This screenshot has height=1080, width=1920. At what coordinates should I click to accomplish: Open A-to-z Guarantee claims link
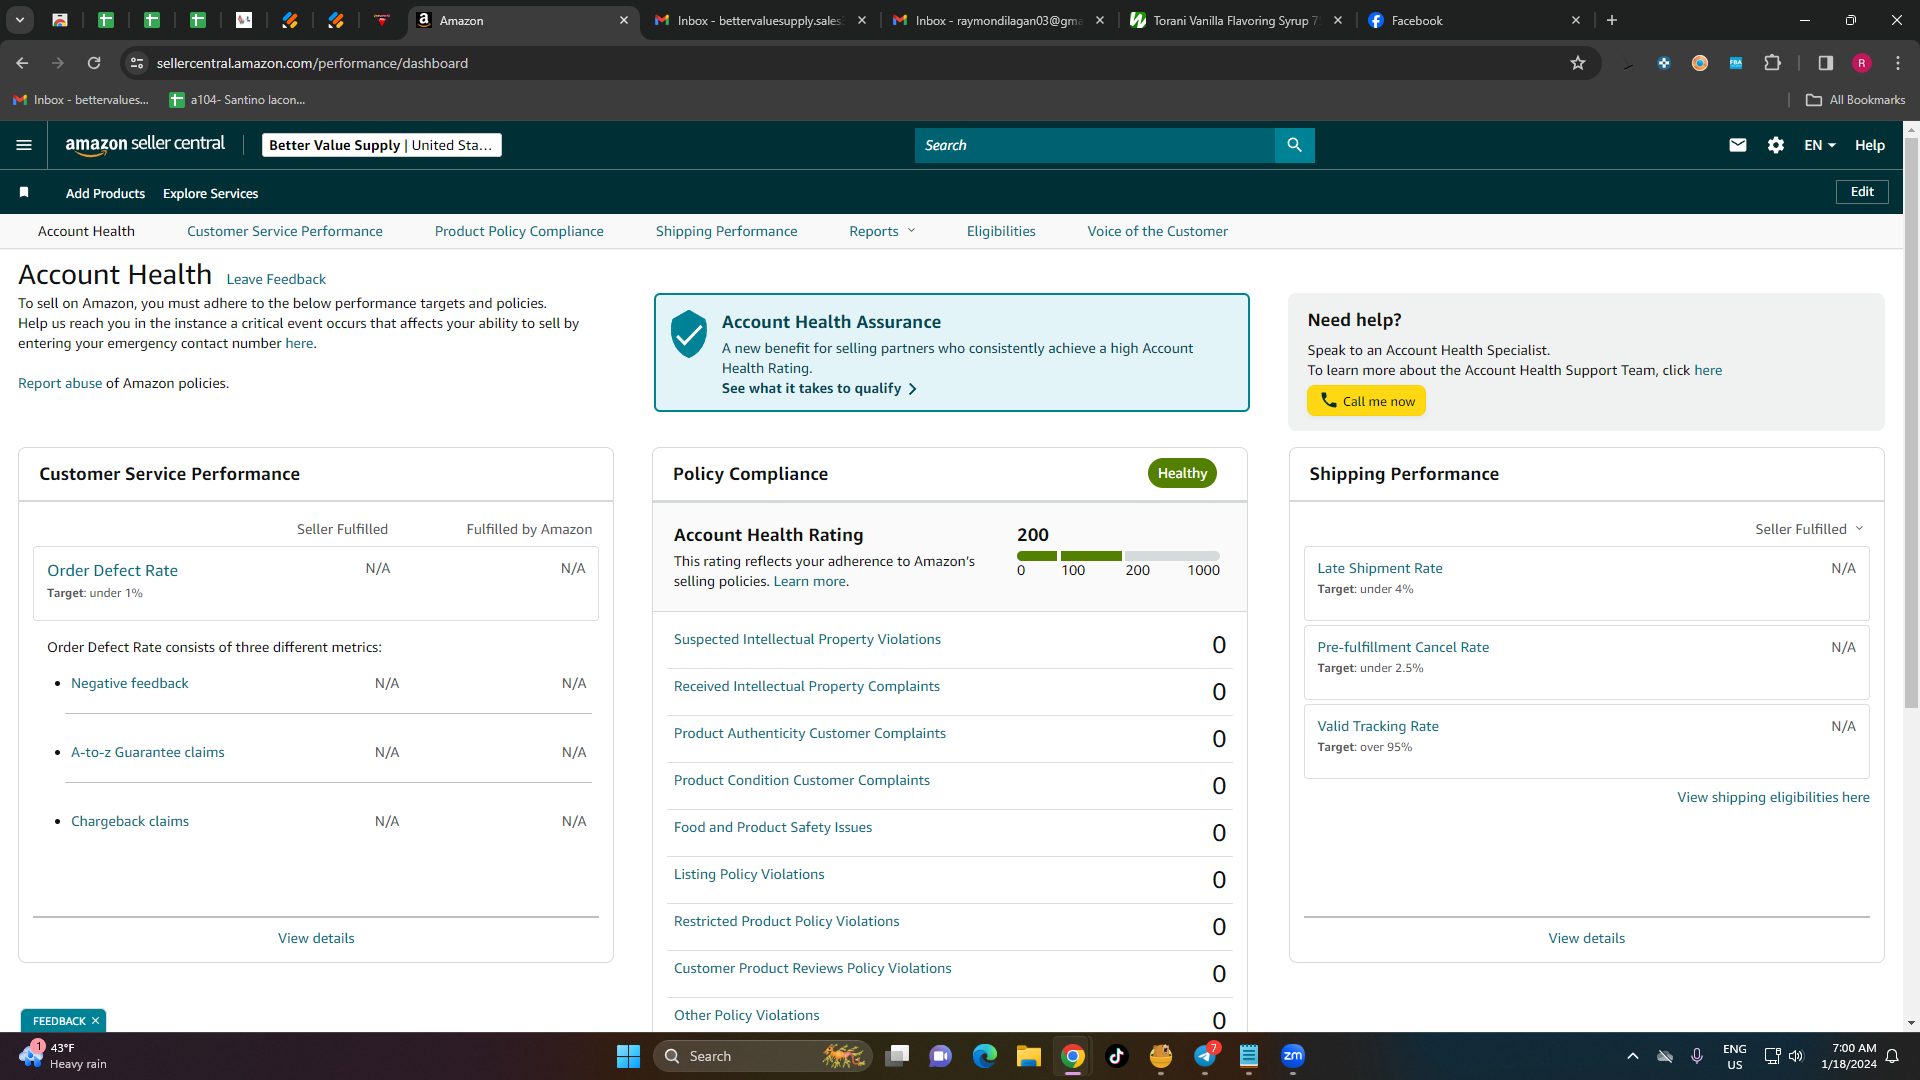click(148, 752)
